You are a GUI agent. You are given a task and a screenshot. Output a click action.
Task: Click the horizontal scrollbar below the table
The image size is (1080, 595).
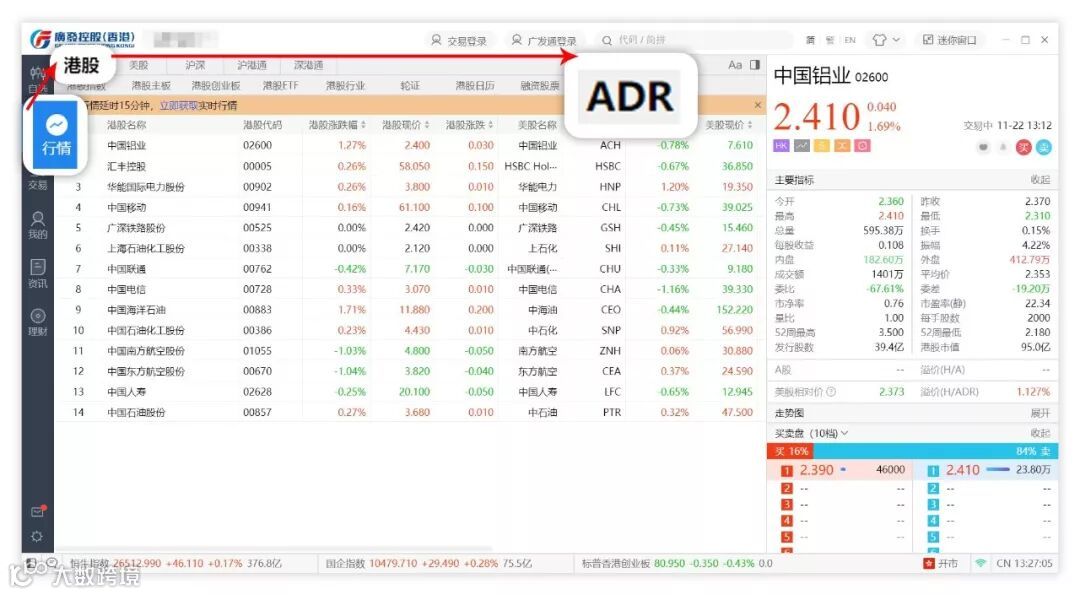(x=276, y=549)
